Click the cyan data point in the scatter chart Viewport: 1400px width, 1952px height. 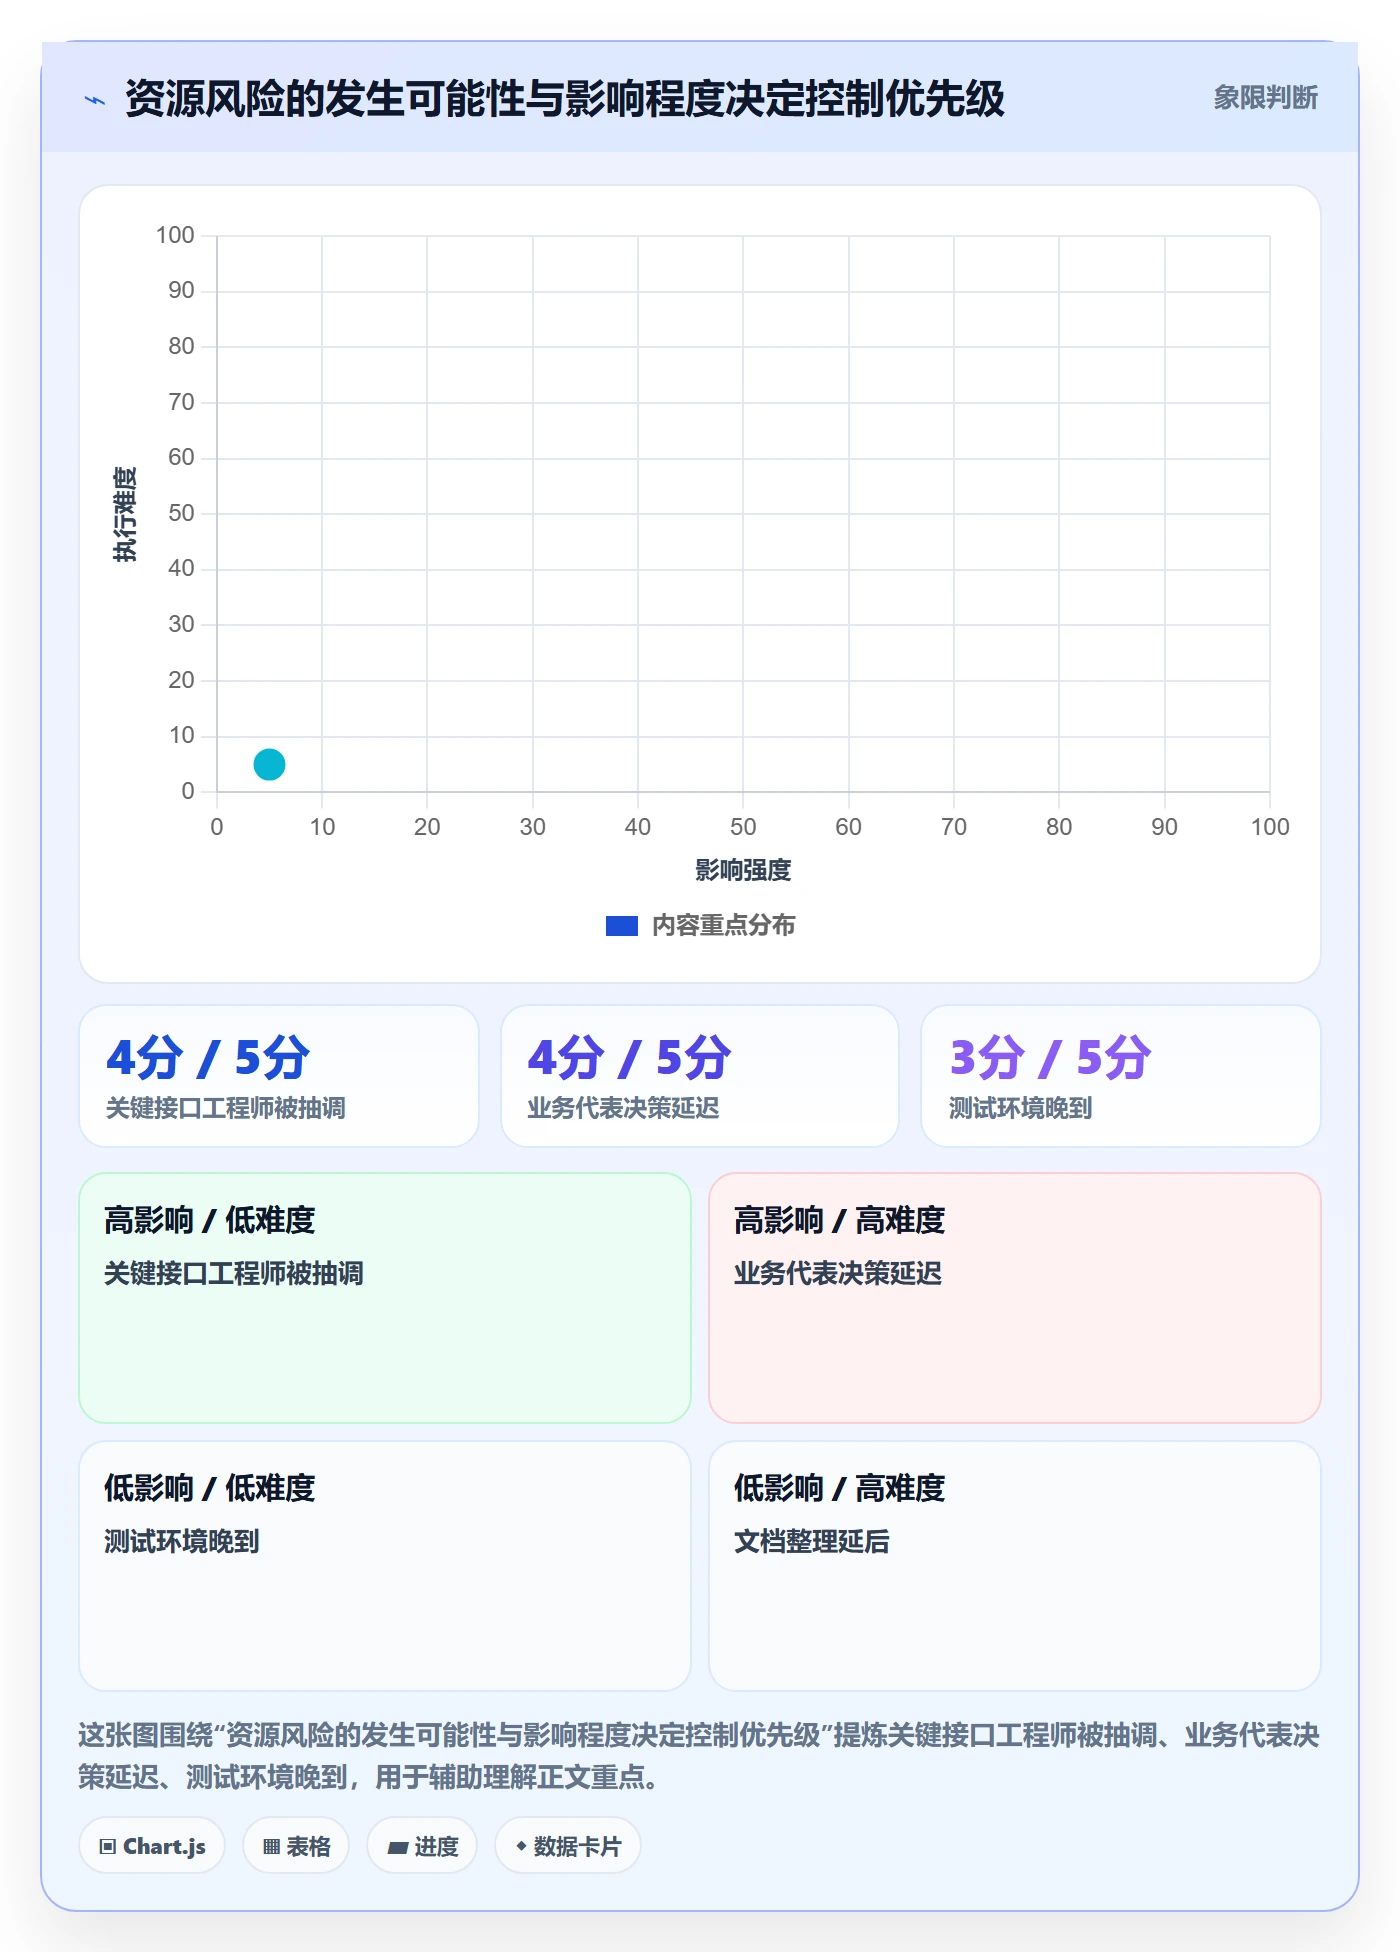pos(269,764)
